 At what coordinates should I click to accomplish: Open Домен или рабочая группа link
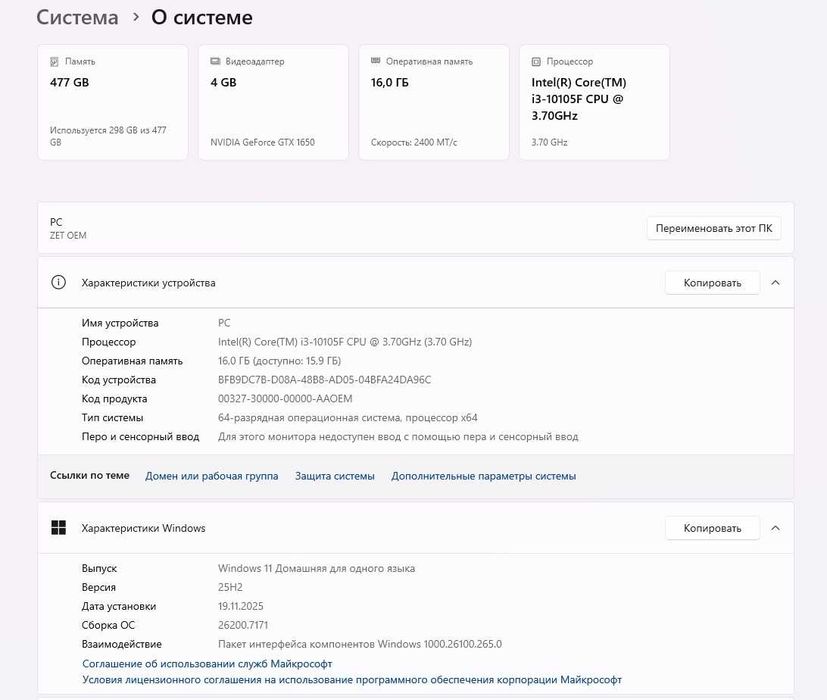tap(211, 476)
